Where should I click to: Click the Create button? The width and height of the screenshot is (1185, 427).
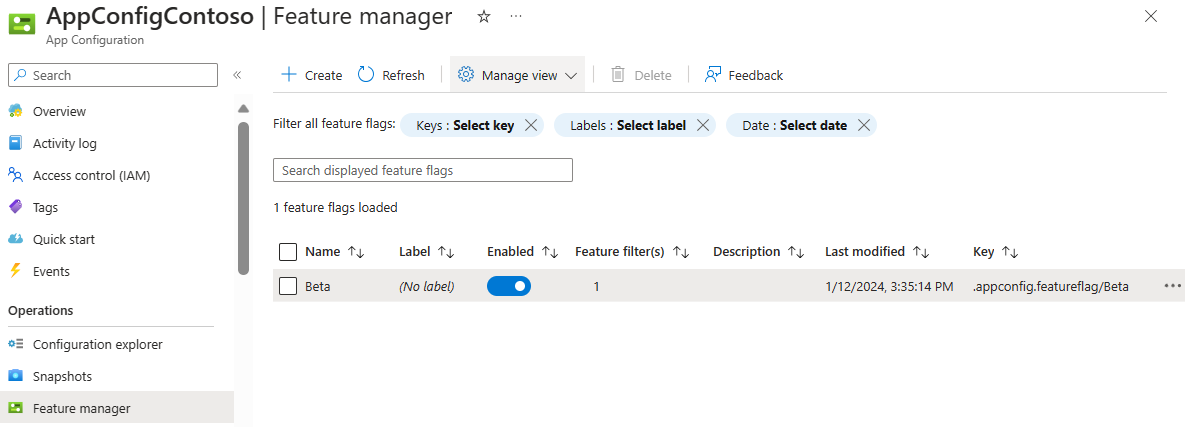311,75
